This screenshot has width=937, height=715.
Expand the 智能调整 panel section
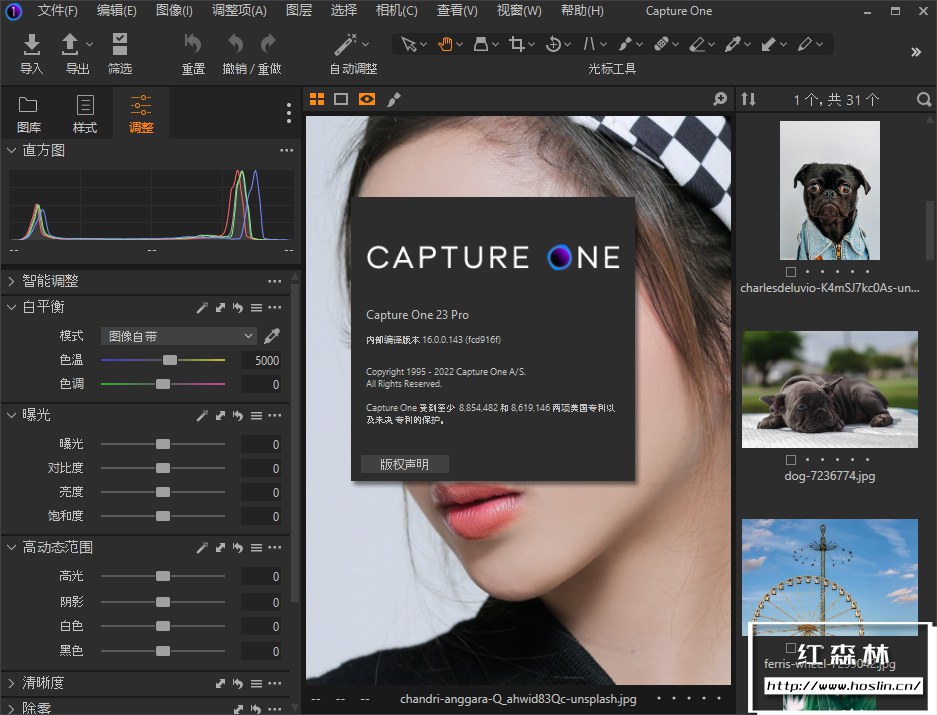tap(11, 281)
